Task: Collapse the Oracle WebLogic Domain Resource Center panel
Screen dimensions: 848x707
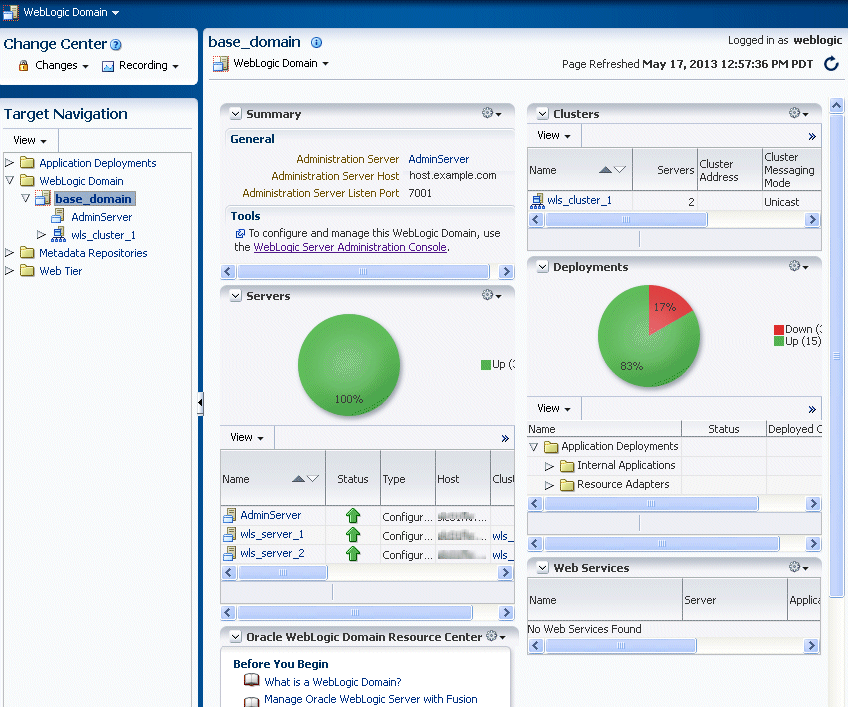Action: [236, 637]
